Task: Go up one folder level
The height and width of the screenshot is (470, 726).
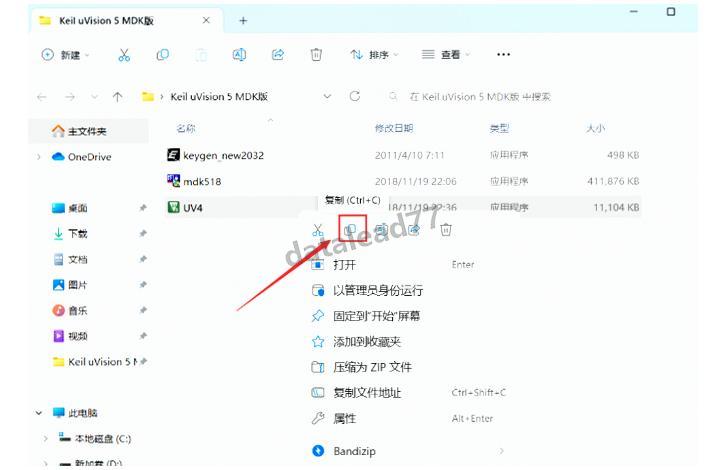Action: tap(118, 97)
